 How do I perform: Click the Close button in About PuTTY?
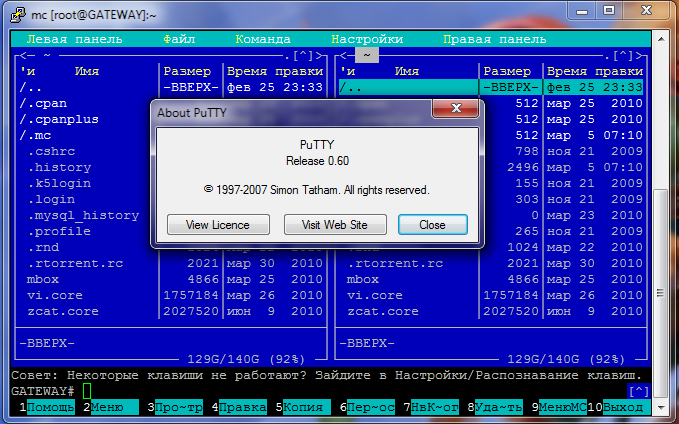(x=433, y=225)
